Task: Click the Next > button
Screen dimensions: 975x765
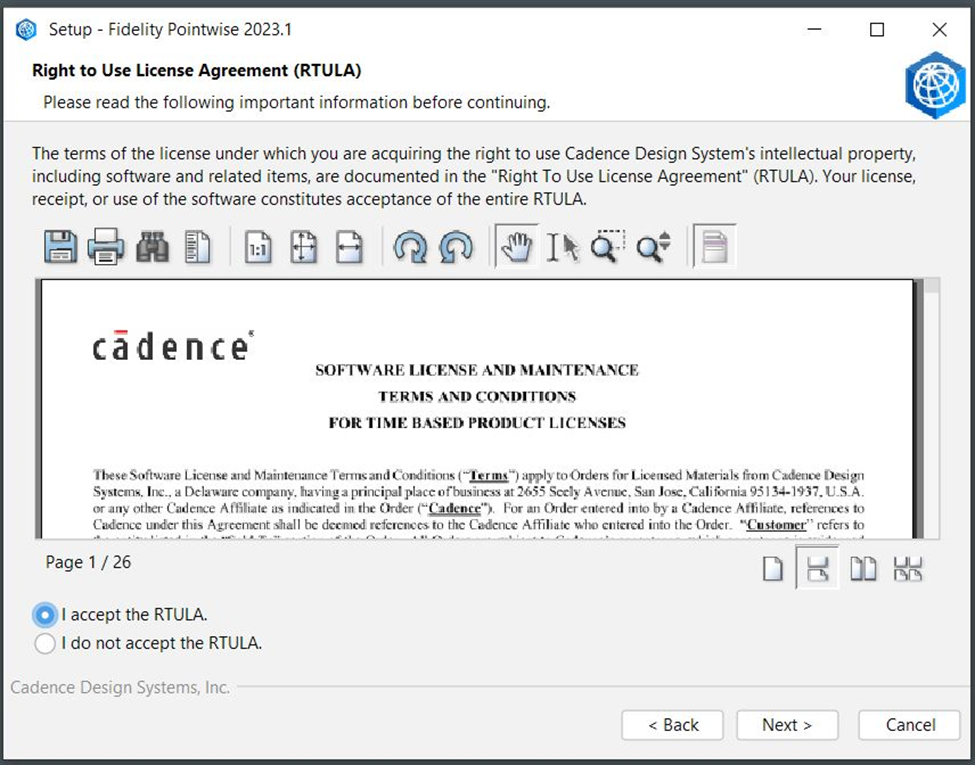Action: [x=787, y=725]
